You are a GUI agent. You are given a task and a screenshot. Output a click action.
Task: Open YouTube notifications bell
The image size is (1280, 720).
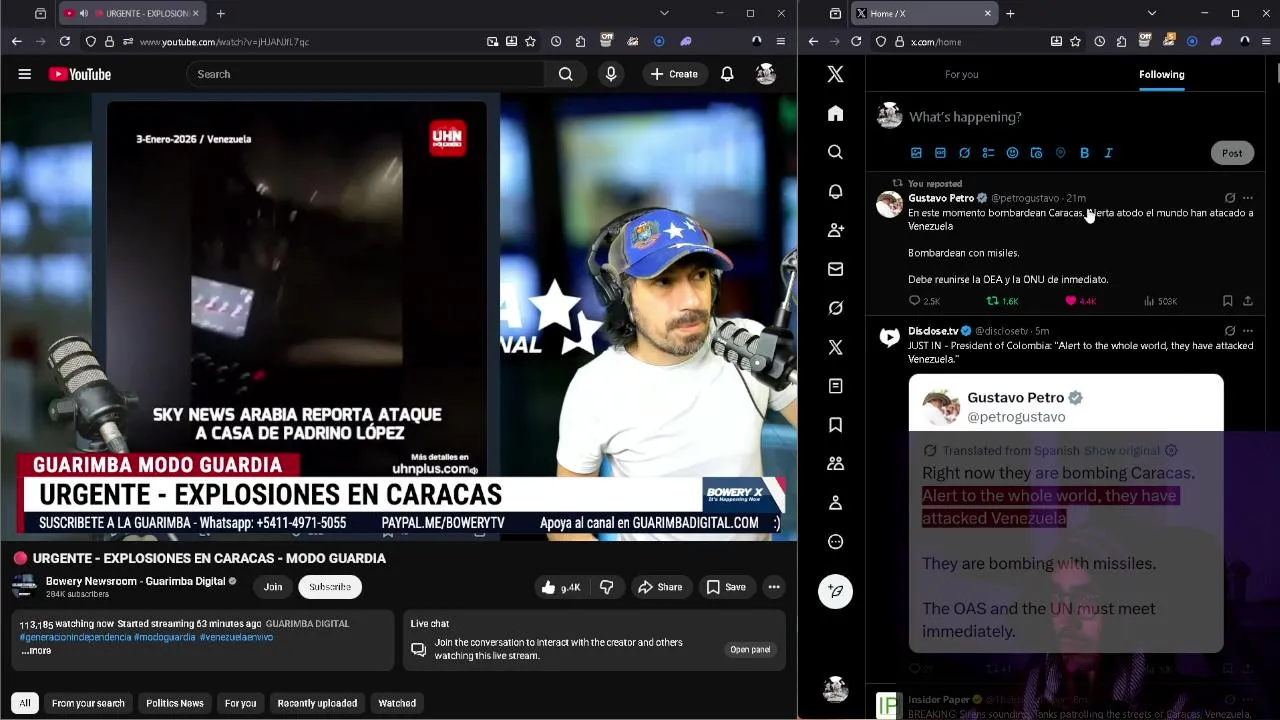(x=727, y=74)
